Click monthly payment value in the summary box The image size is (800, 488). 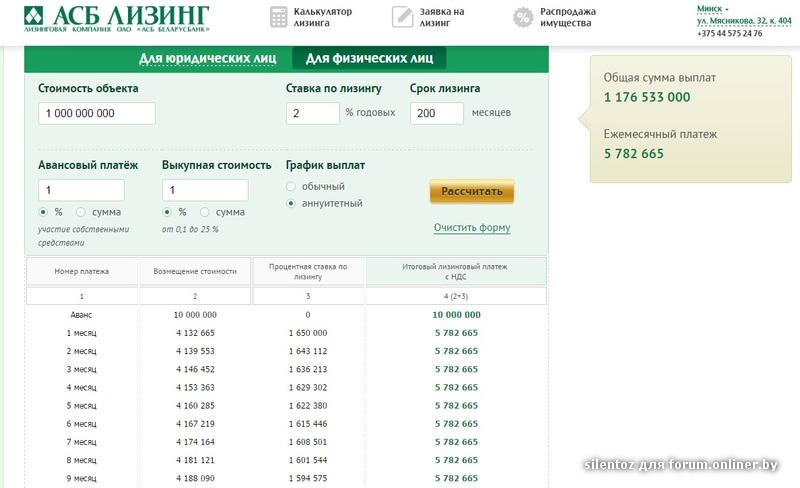click(634, 154)
